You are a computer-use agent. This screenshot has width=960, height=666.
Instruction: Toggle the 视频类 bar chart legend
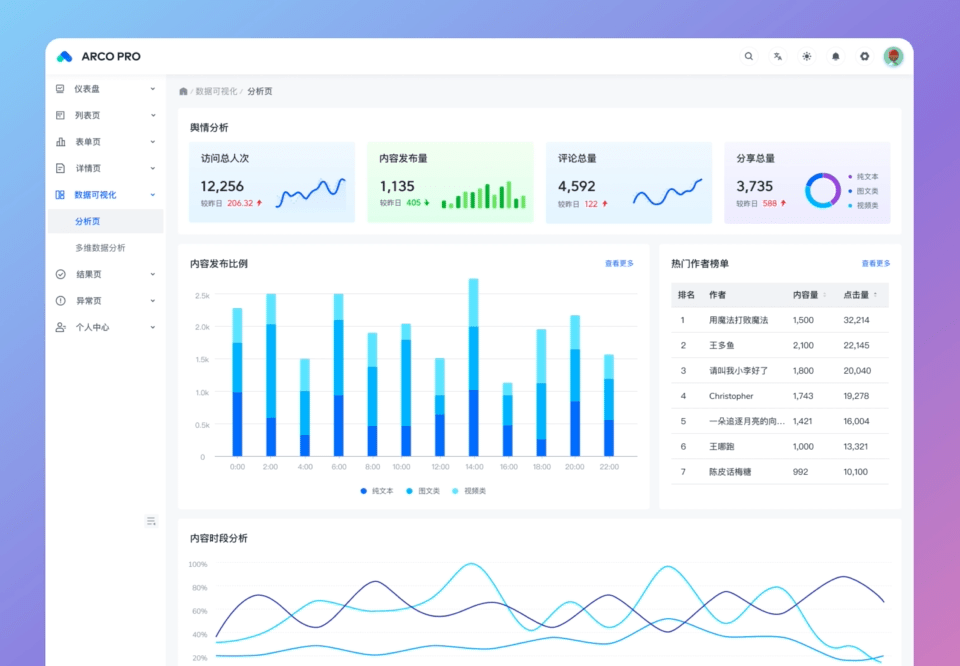pos(469,491)
